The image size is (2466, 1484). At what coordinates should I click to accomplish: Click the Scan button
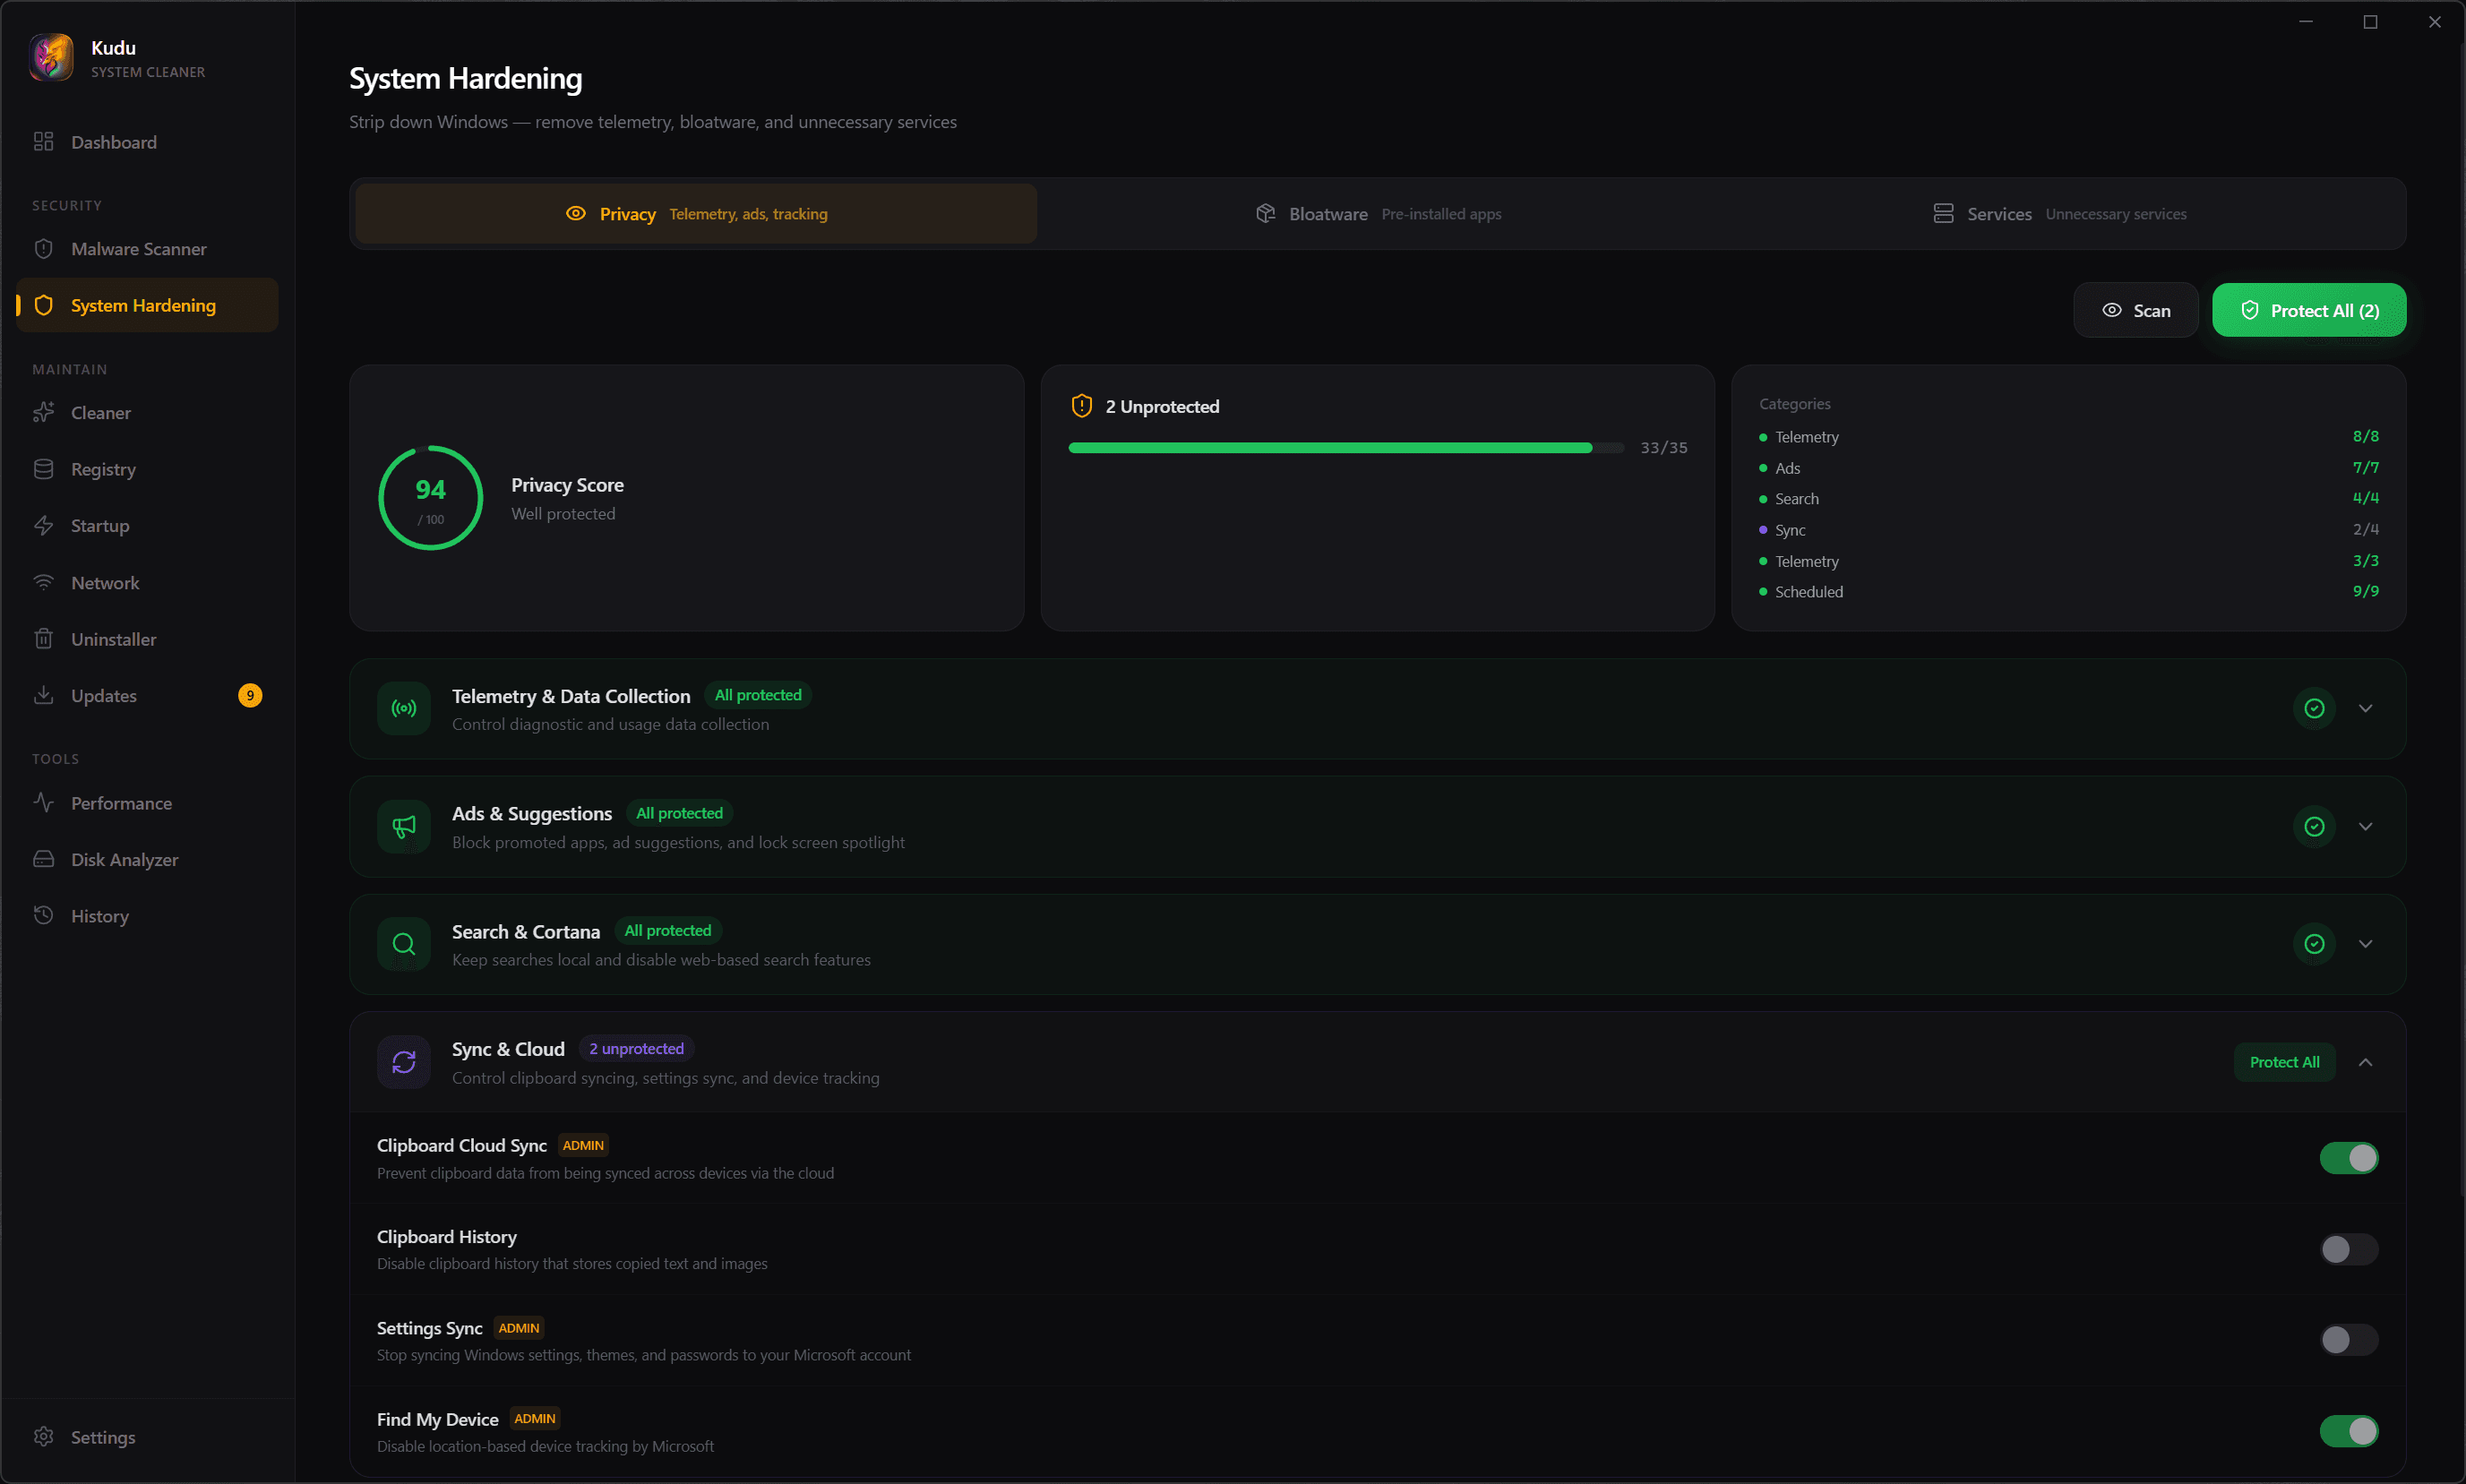(x=2135, y=311)
